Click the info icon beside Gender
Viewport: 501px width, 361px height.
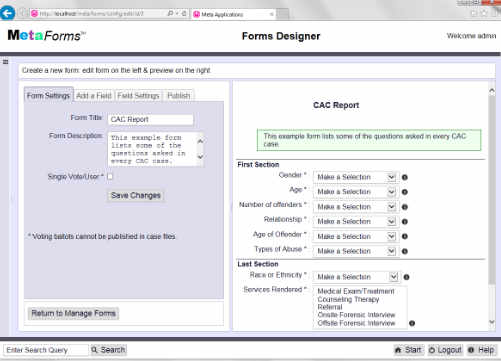[x=405, y=177]
